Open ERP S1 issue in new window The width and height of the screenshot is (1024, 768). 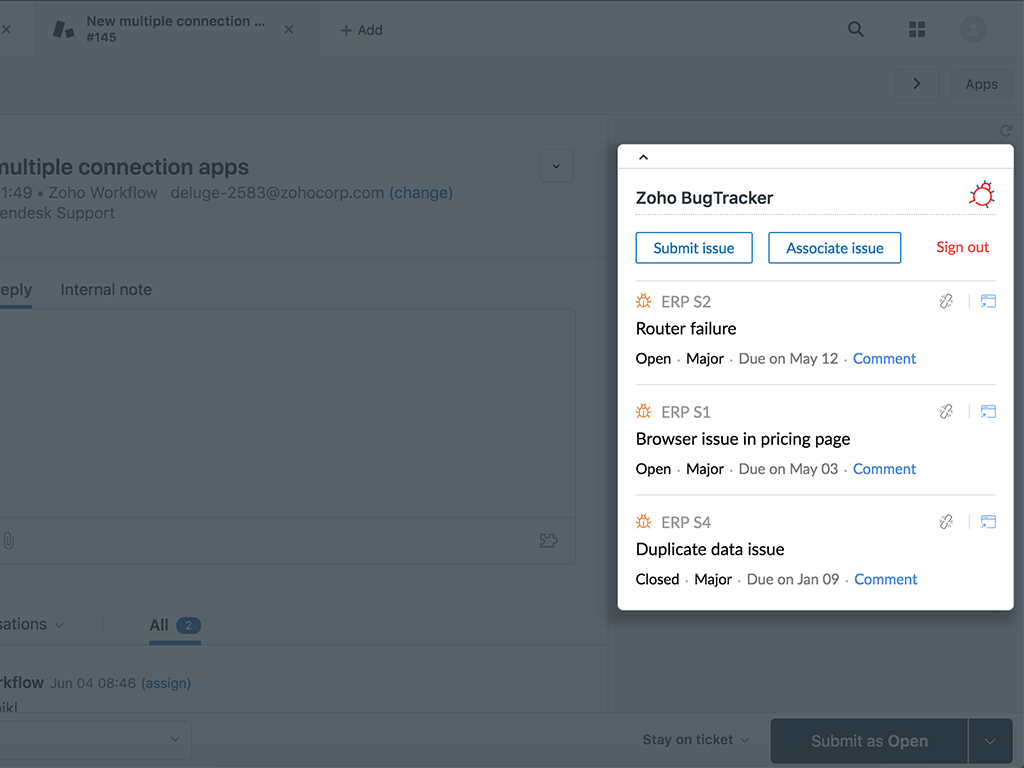point(988,411)
